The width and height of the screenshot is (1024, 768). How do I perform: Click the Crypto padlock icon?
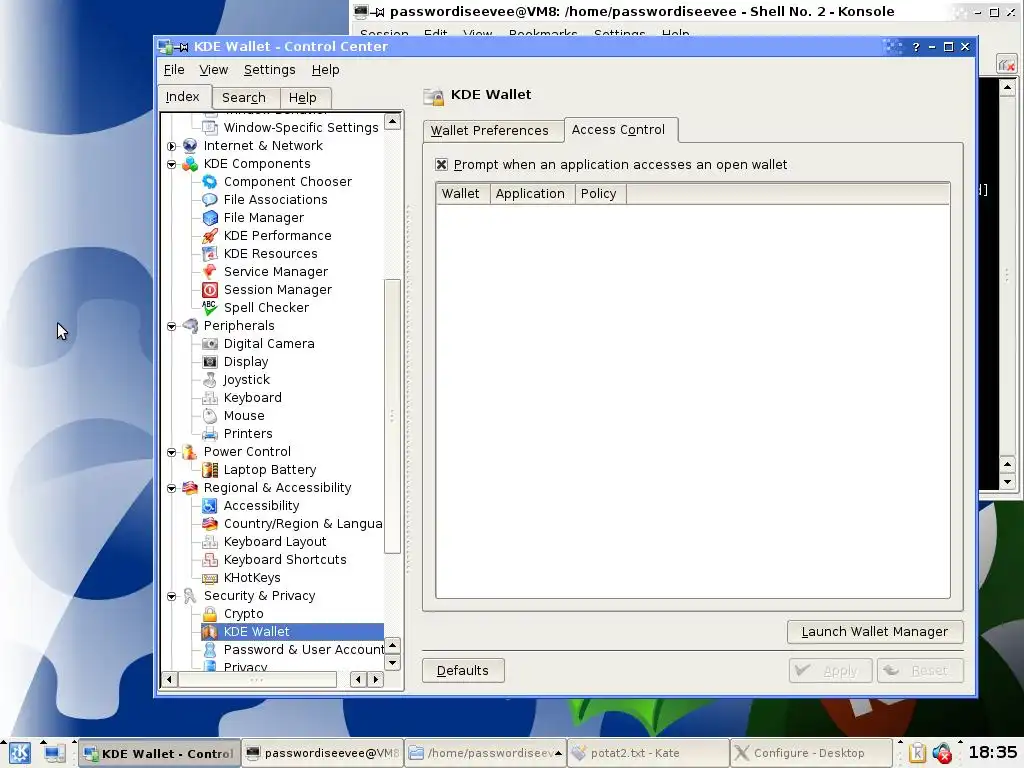(x=210, y=614)
